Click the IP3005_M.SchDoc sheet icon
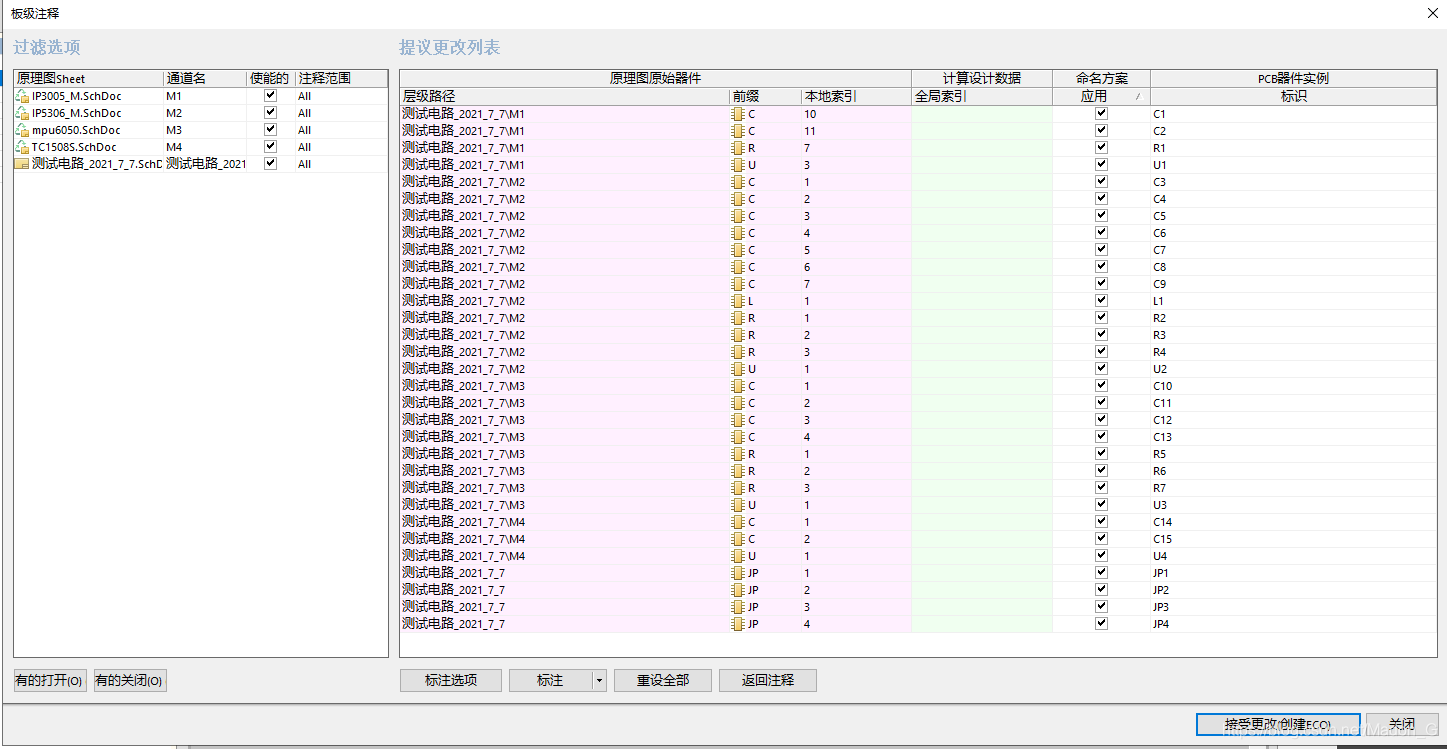Viewport: 1447px width, 749px height. [x=22, y=97]
